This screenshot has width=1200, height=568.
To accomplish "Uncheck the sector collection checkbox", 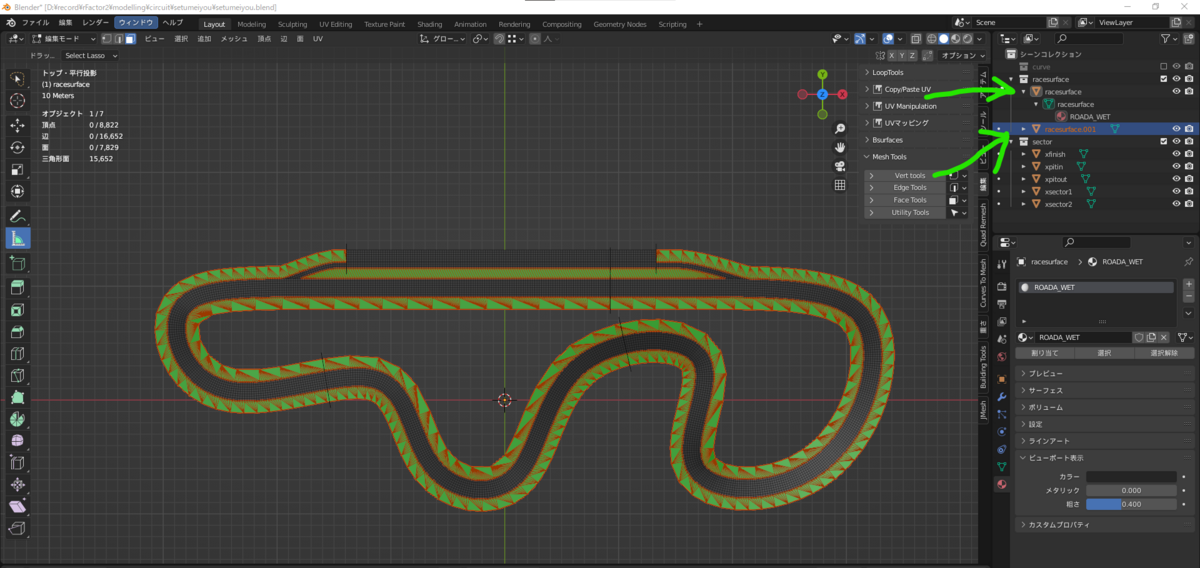I will [x=1163, y=141].
